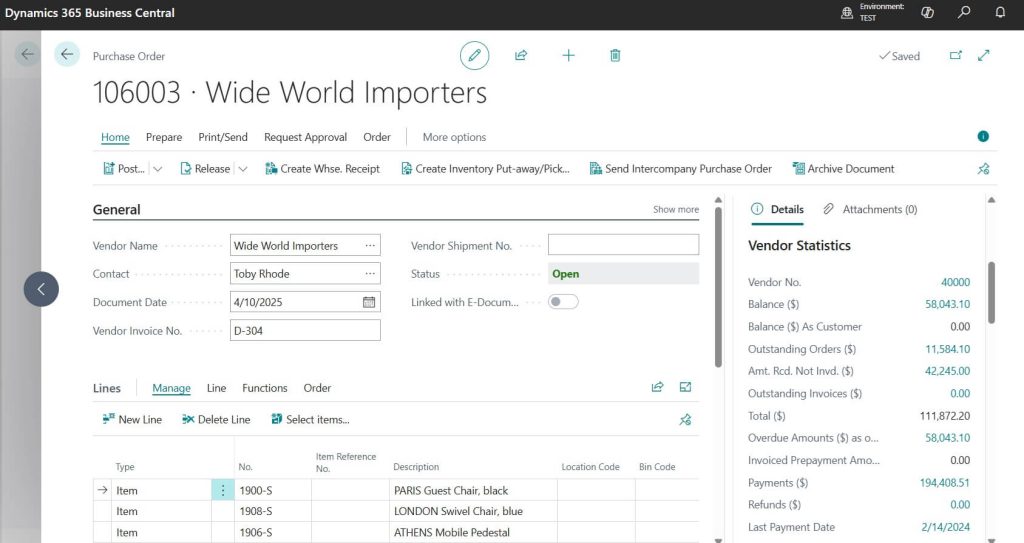Click the Archive Document button
Viewport: 1024px width, 543px height.
point(843,169)
